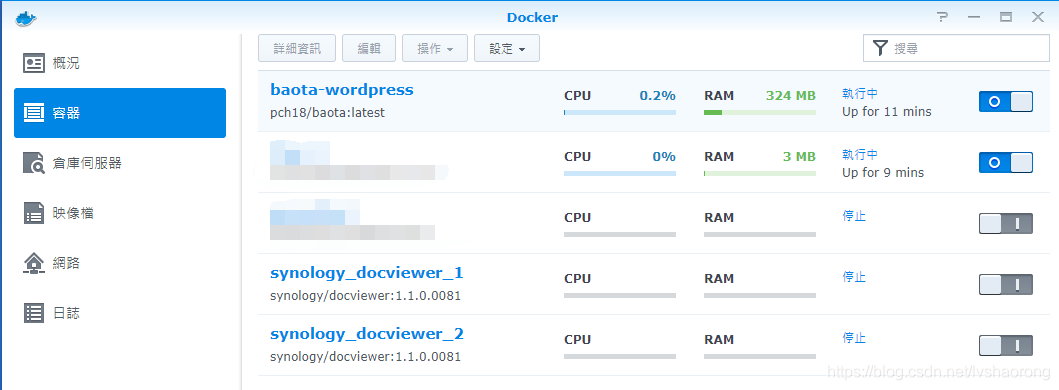Image resolution: width=1059 pixels, height=390 pixels.
Task: Maximize the Docker window
Action: (x=1006, y=18)
